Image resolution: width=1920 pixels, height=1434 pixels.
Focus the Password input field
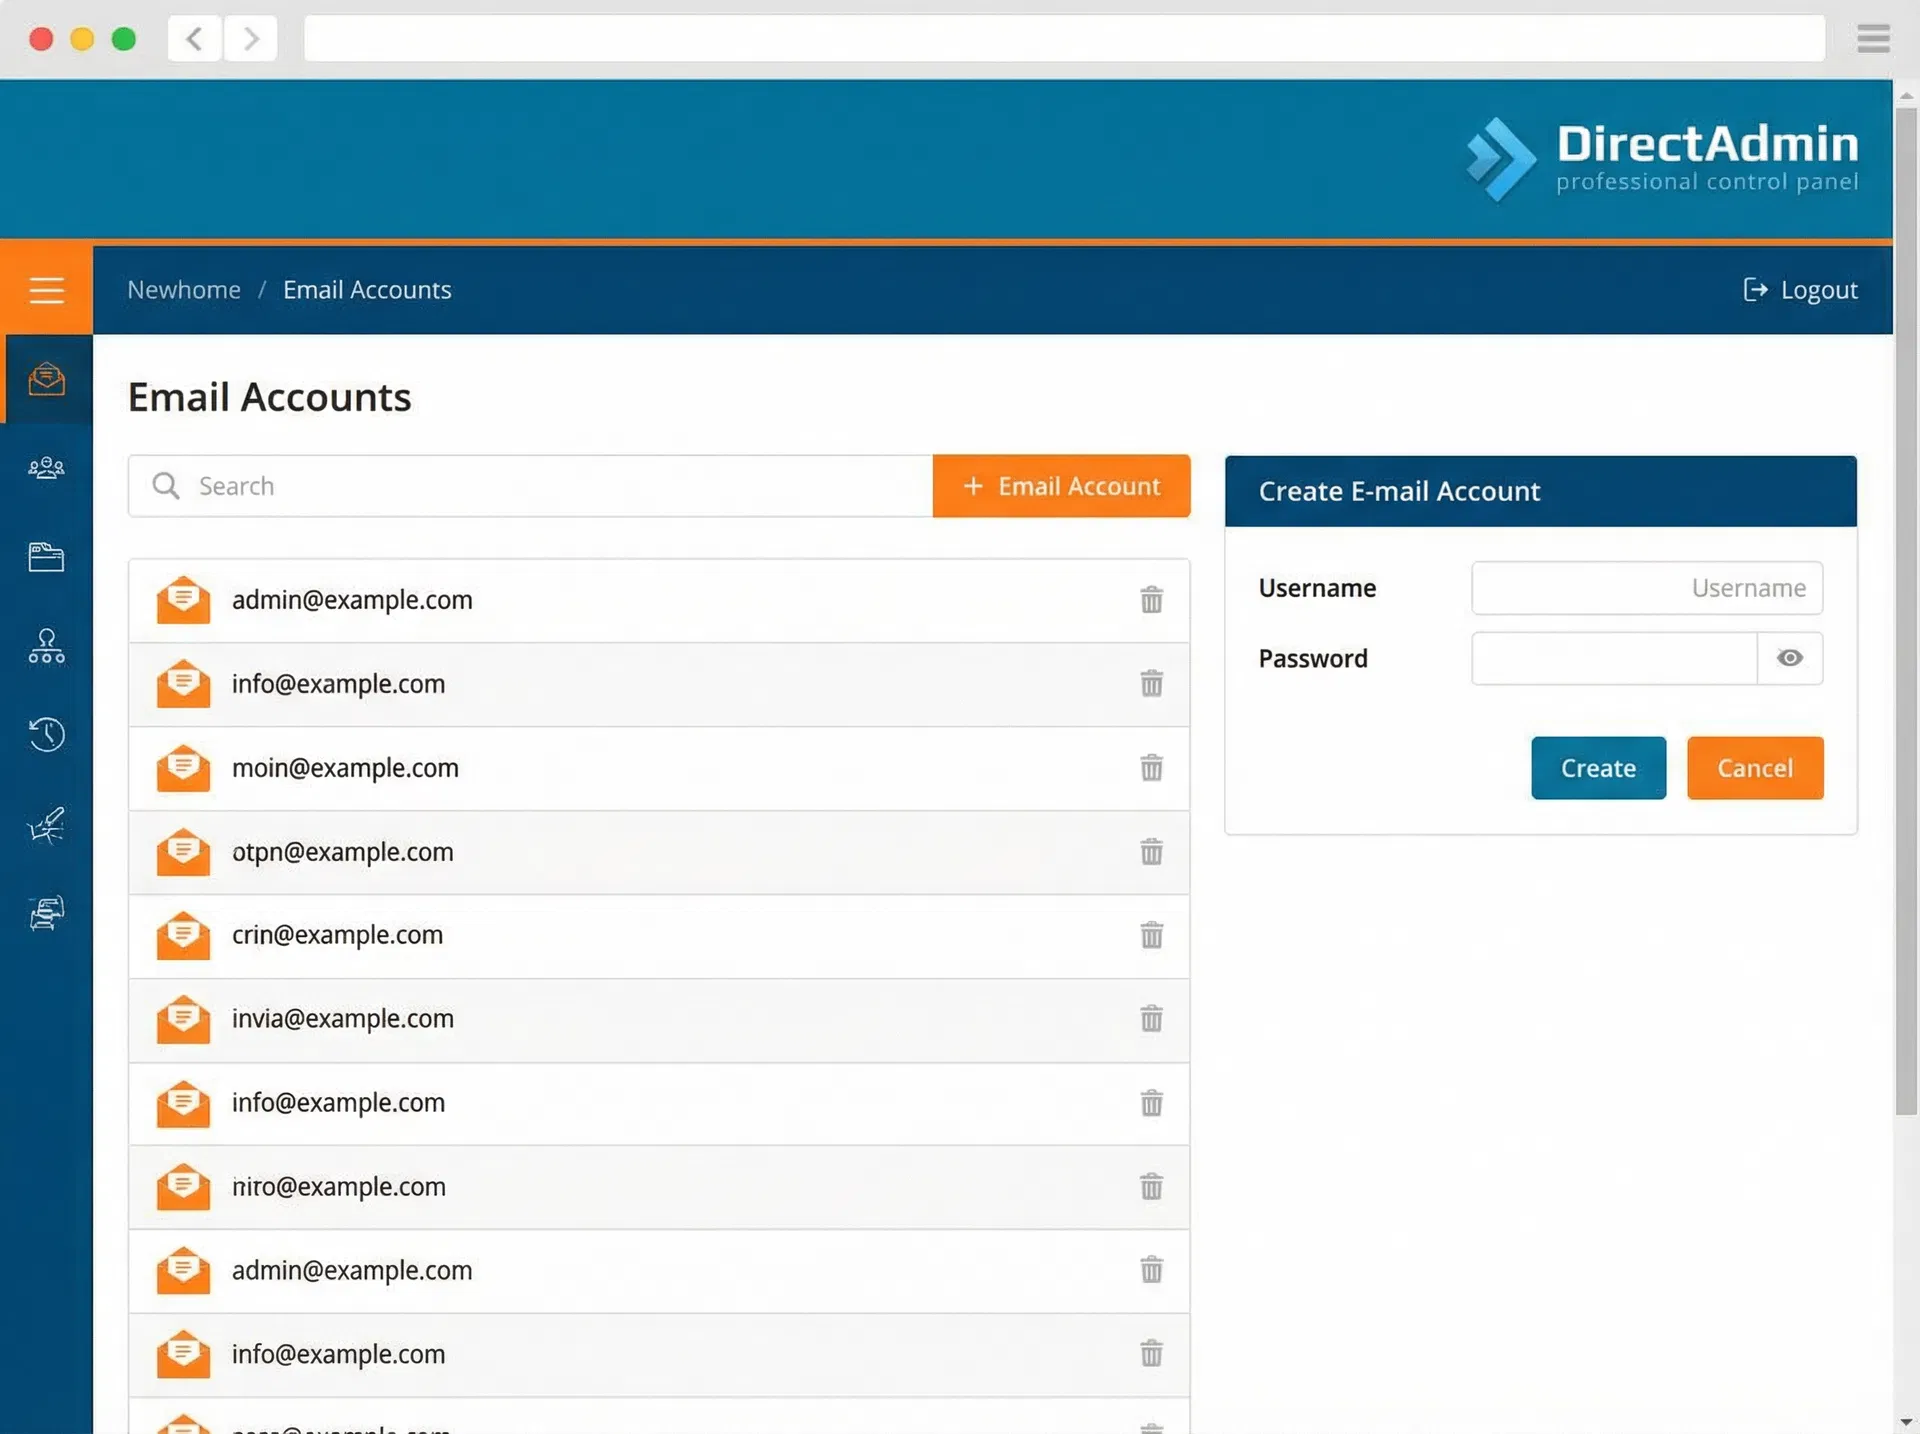point(1614,658)
